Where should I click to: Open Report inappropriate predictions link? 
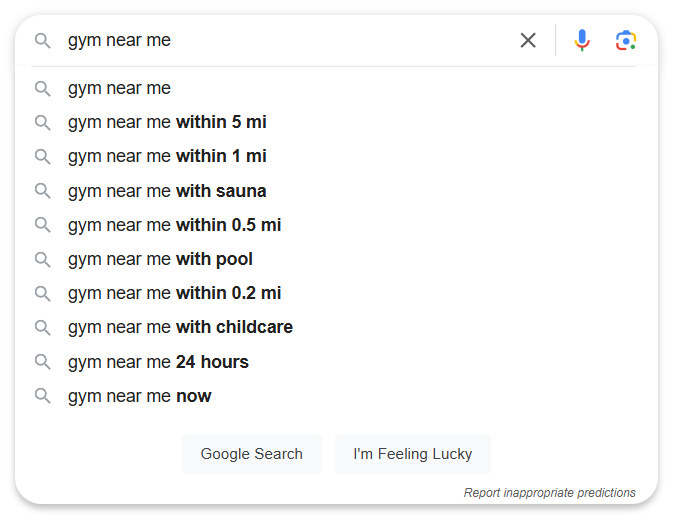click(549, 493)
